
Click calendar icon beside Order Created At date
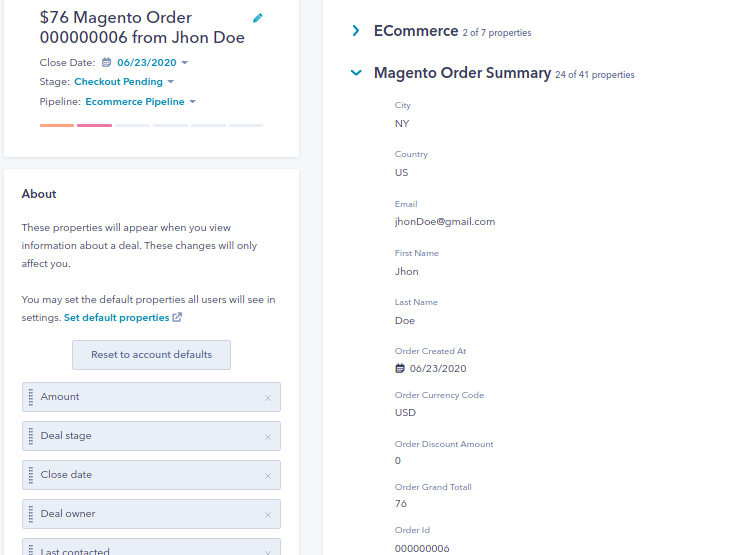click(400, 368)
